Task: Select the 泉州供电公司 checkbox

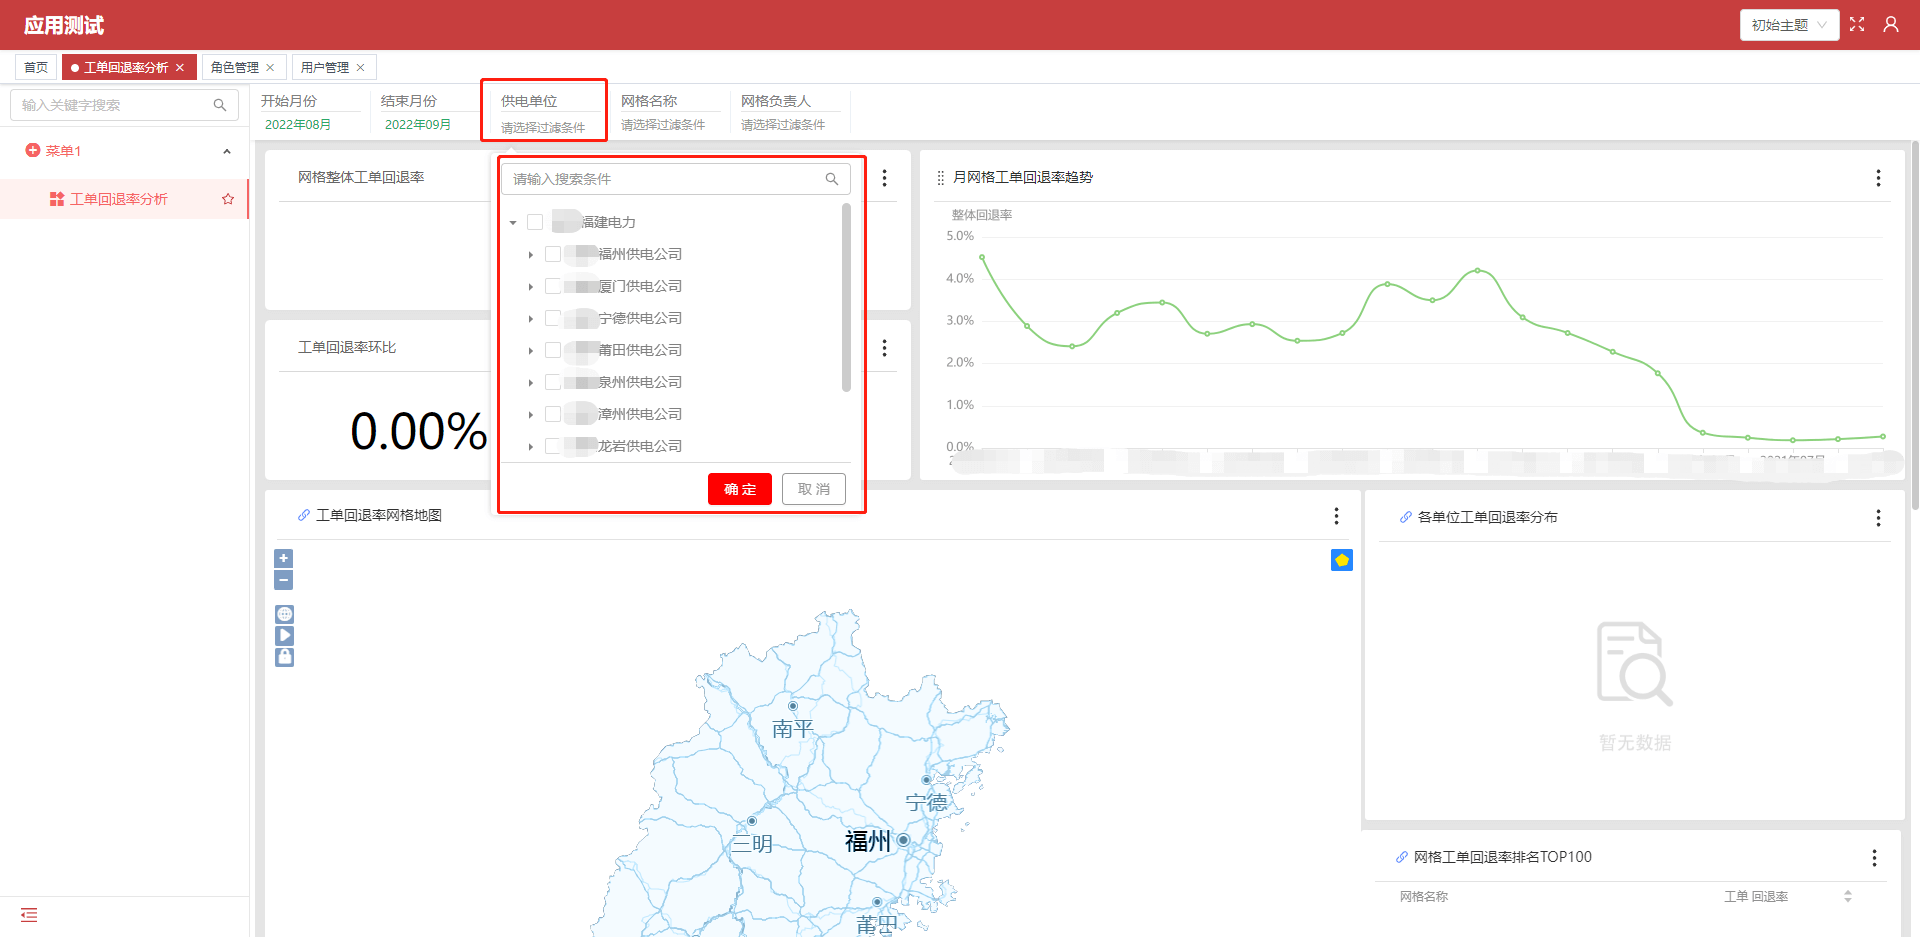Action: pos(553,382)
